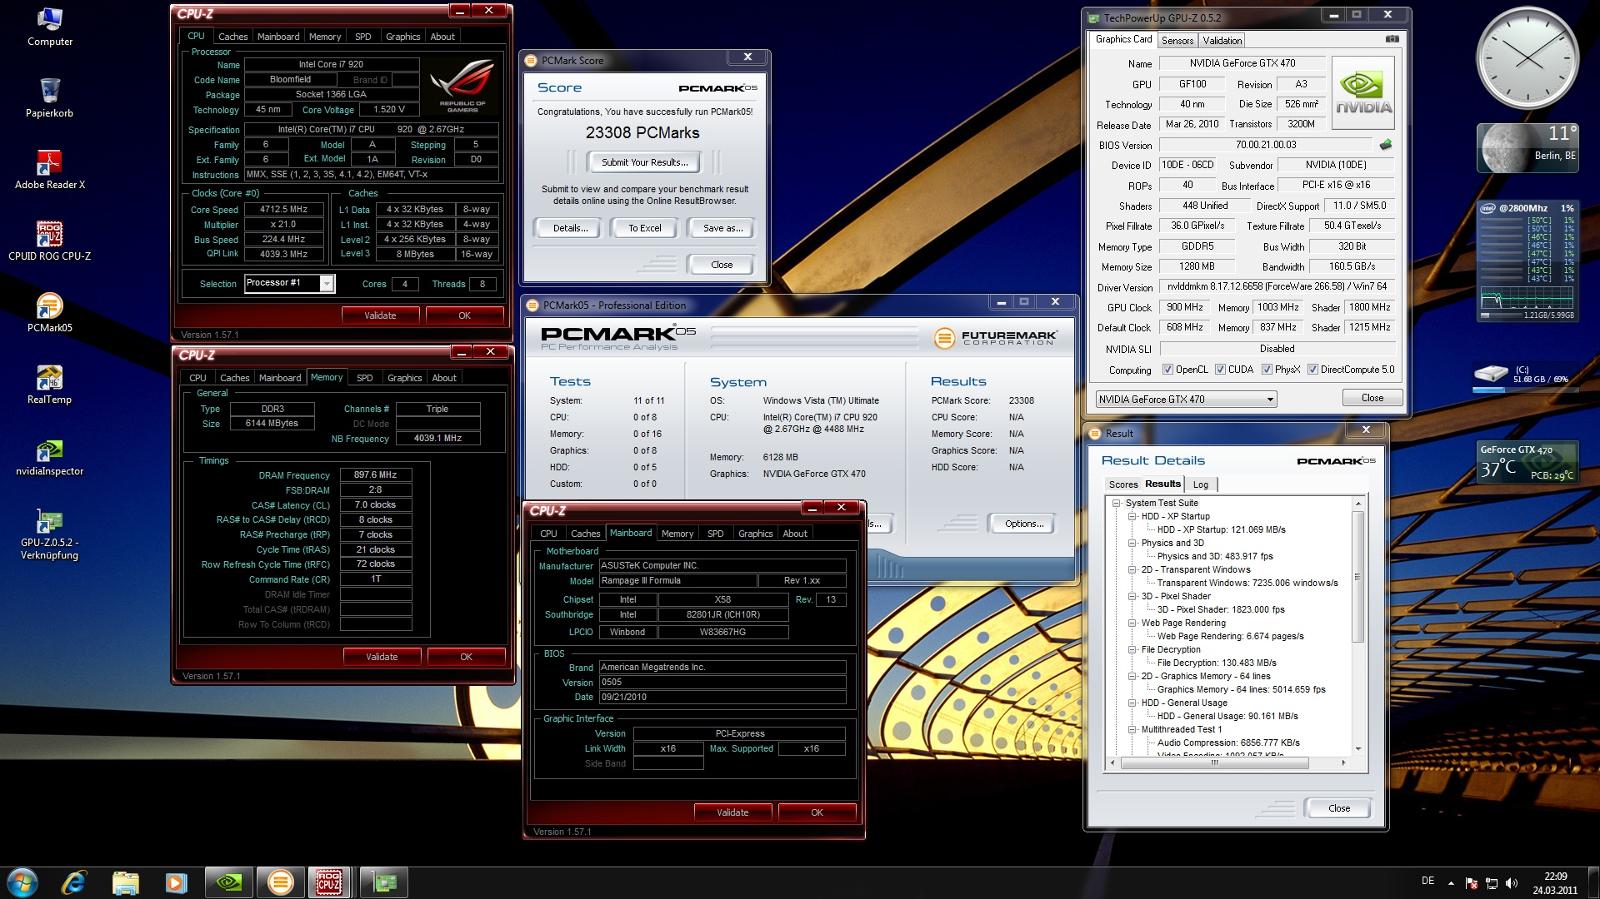The height and width of the screenshot is (899, 1600).
Task: Toggle the CUDA checkbox in GPU-Z
Action: pos(1220,370)
